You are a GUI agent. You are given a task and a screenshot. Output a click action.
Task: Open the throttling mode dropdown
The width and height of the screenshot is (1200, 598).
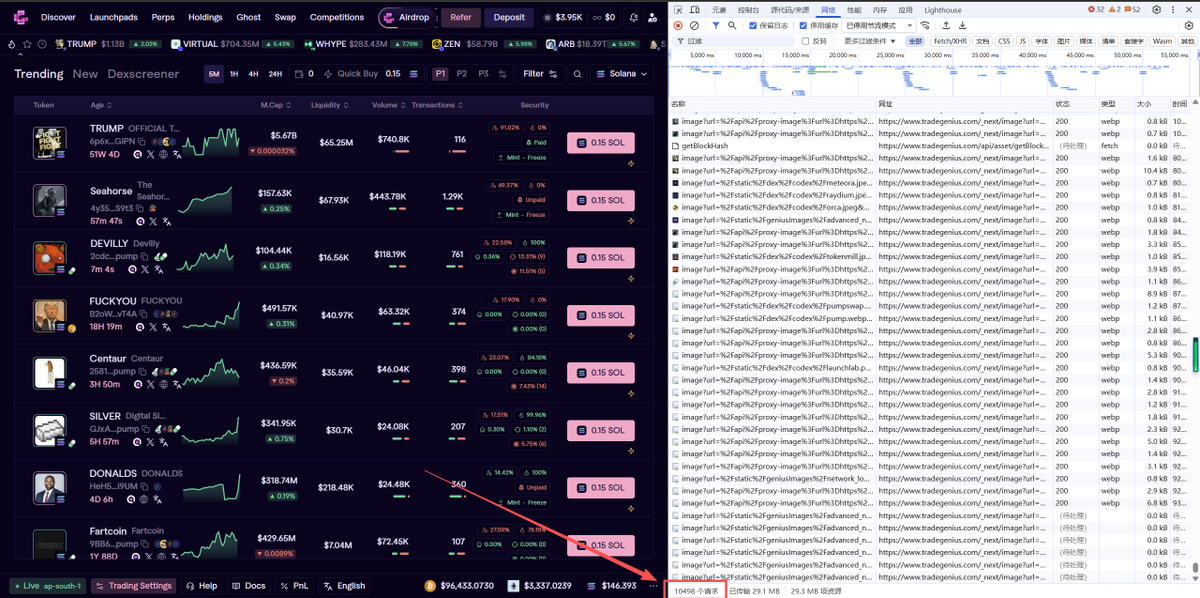point(879,25)
